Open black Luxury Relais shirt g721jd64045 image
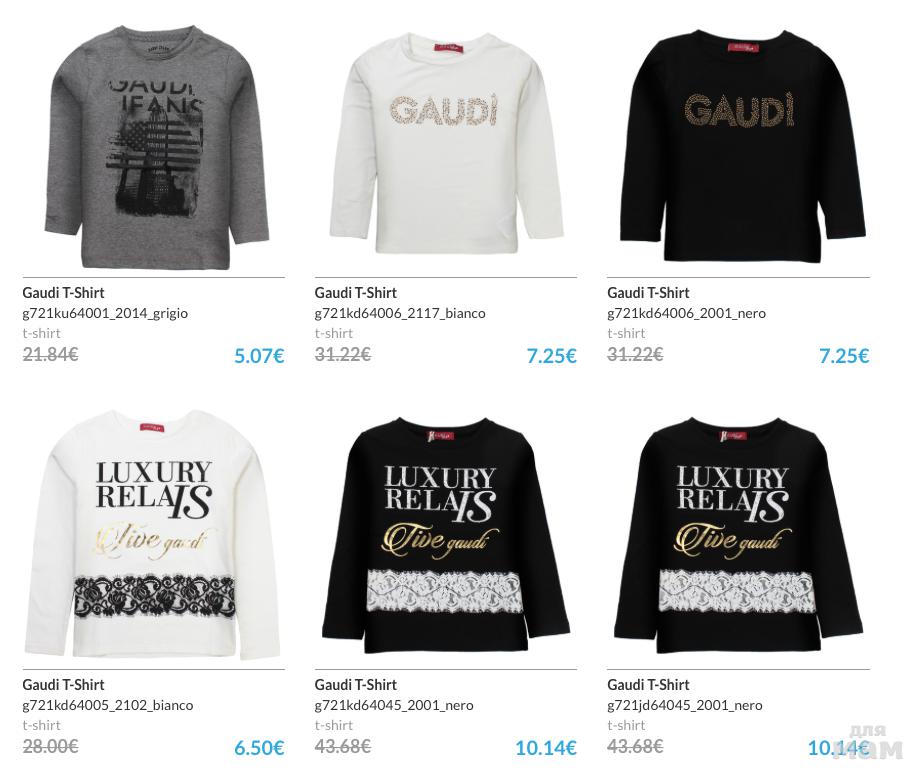The height and width of the screenshot is (774, 918). (x=739, y=536)
